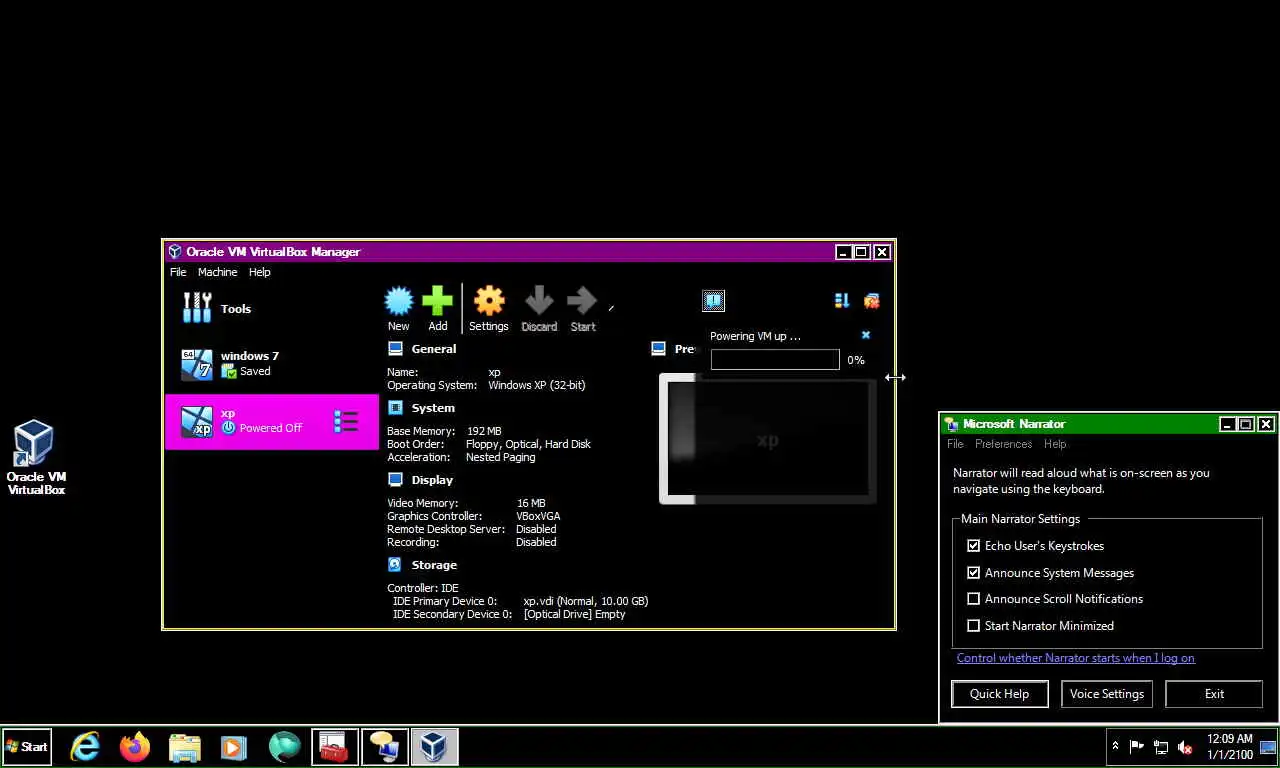The image size is (1280, 768).
Task: Select the Tools item in sidebar
Action: pos(272,308)
